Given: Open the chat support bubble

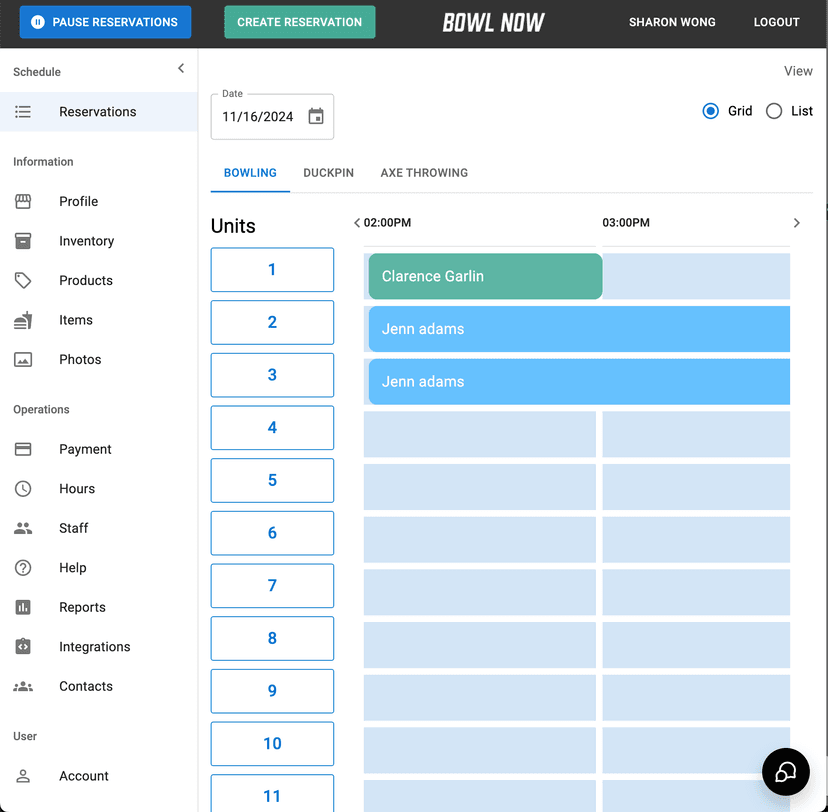Looking at the screenshot, I should coord(785,772).
